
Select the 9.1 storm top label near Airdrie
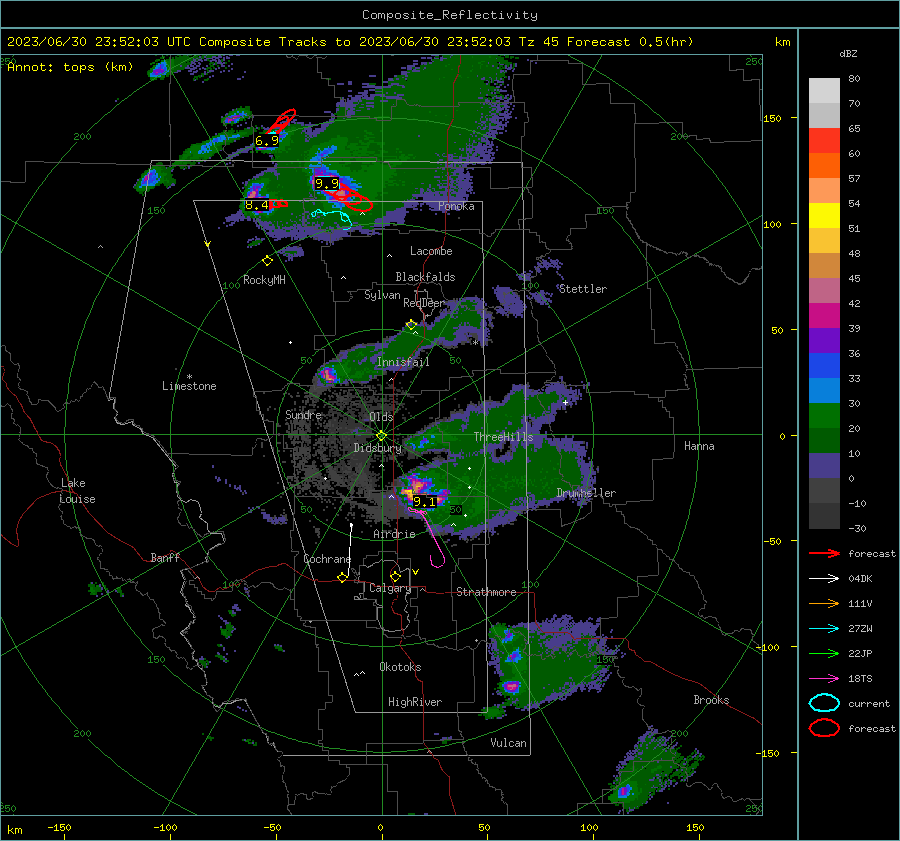(x=425, y=502)
